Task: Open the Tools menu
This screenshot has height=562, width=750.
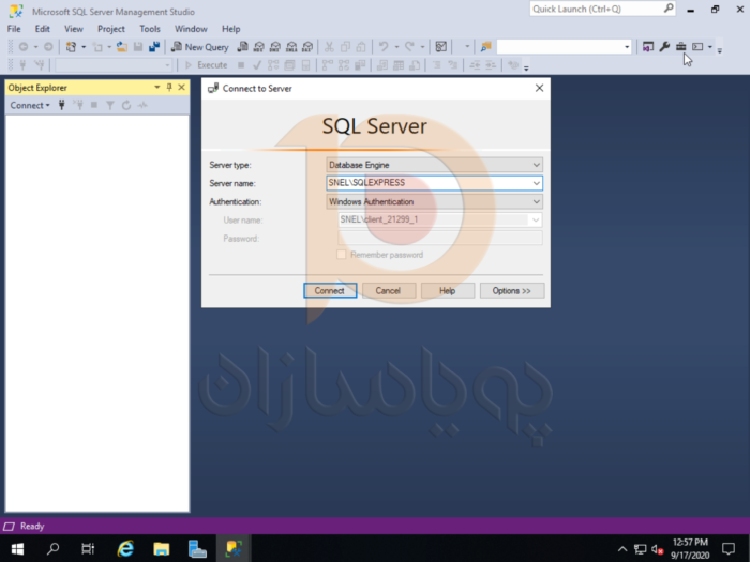Action: click(150, 29)
